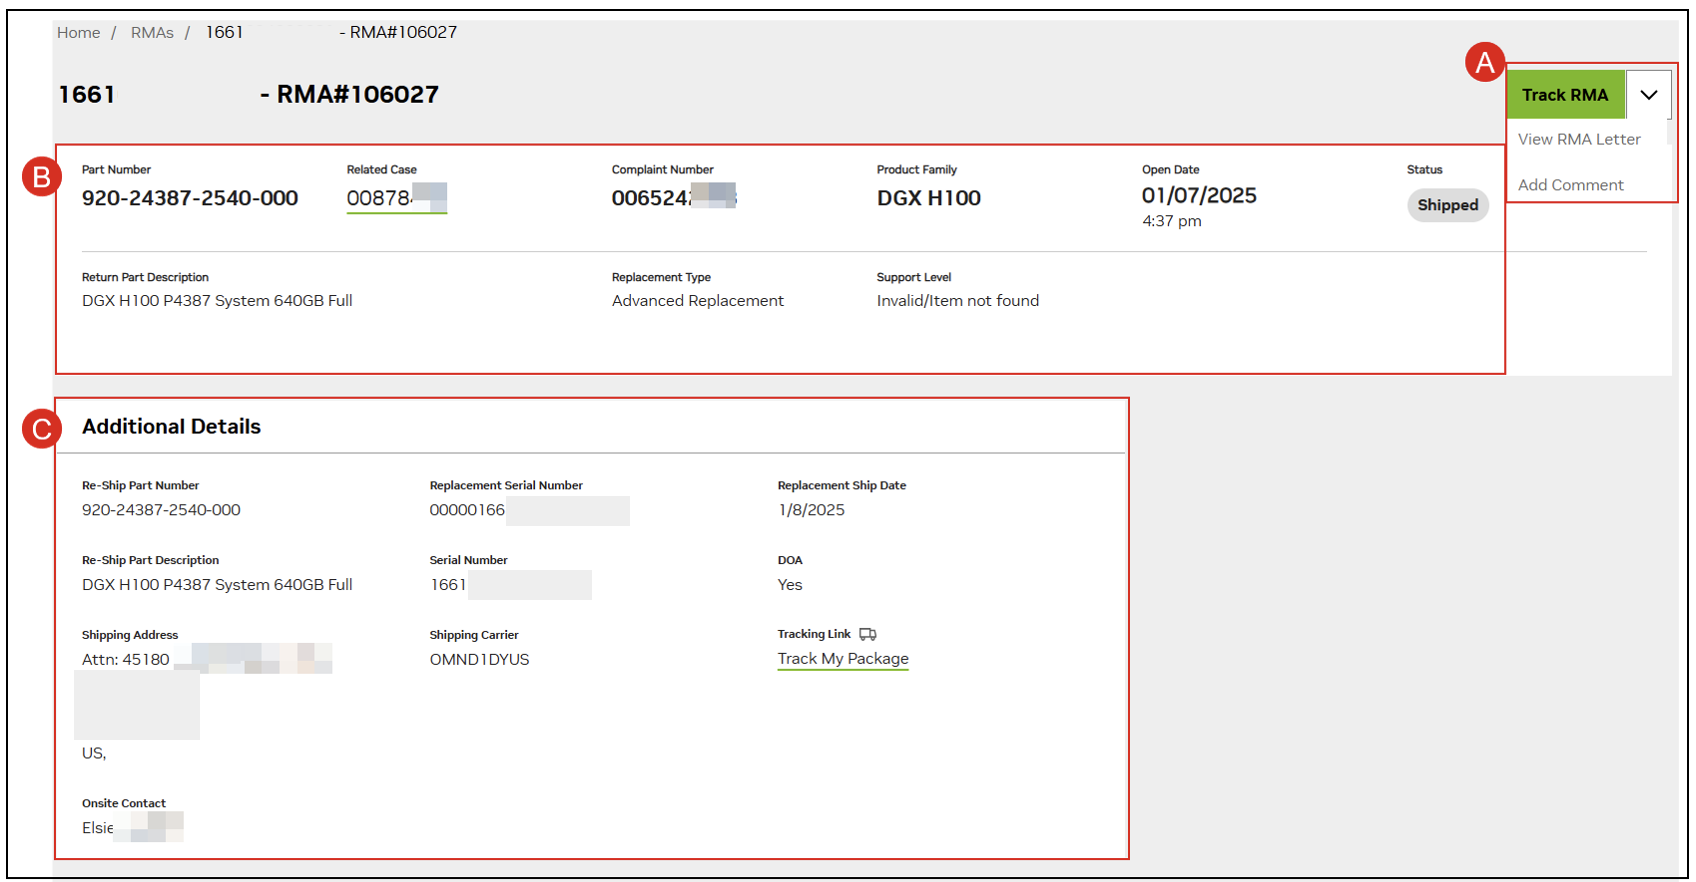
Task: Click the Complaint Number value
Action: [x=673, y=198]
